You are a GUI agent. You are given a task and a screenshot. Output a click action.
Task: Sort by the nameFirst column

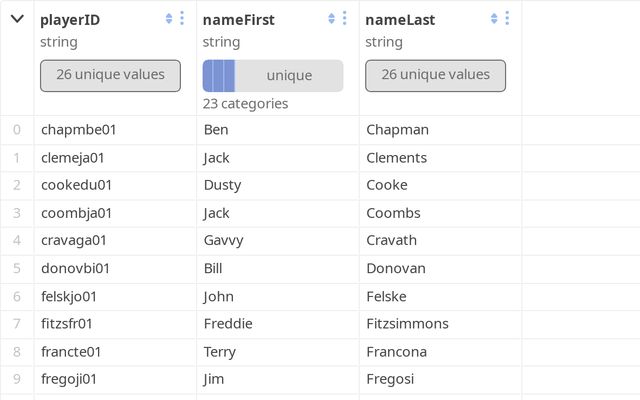pyautogui.click(x=331, y=19)
